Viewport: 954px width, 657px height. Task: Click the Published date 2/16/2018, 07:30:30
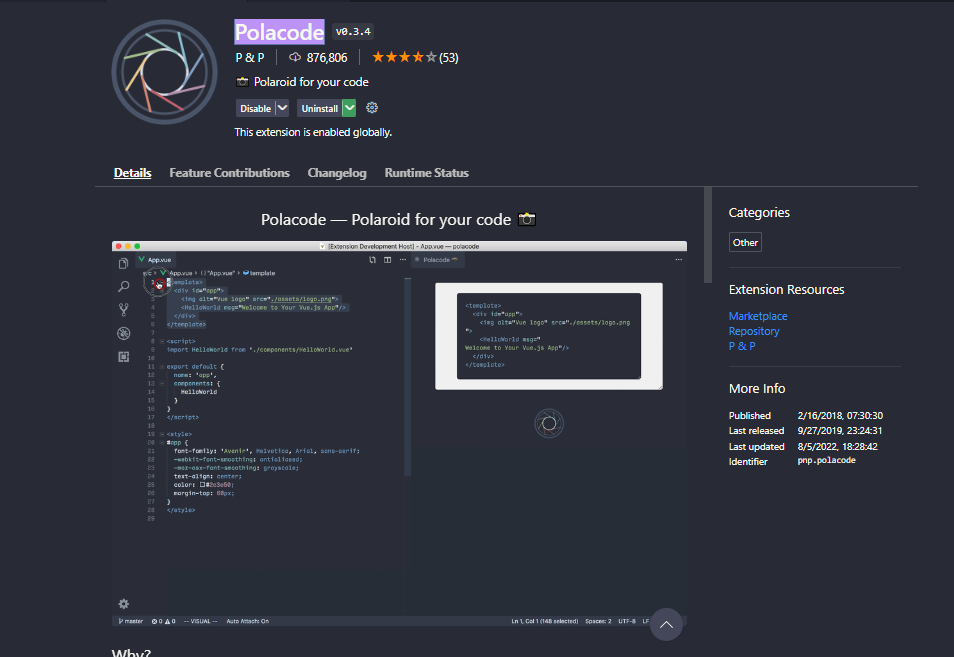tap(840, 415)
